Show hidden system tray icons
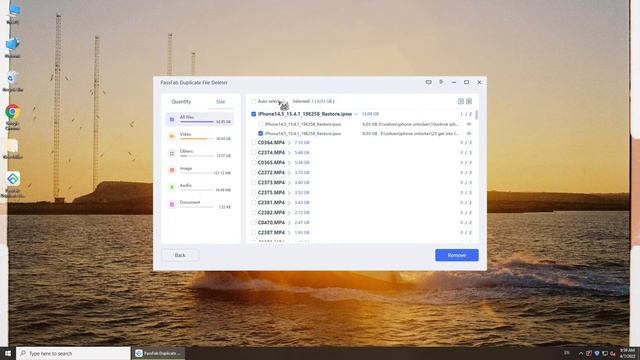 tap(581, 353)
